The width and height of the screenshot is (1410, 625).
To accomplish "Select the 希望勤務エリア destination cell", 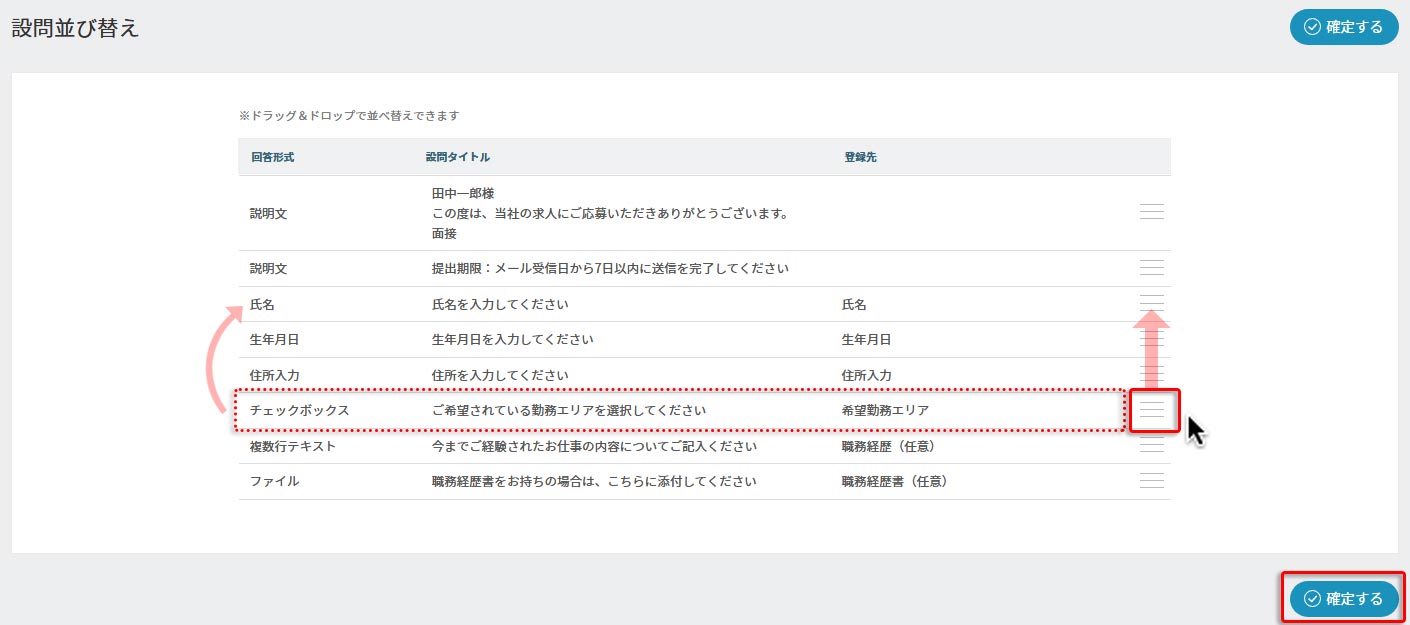I will (887, 411).
